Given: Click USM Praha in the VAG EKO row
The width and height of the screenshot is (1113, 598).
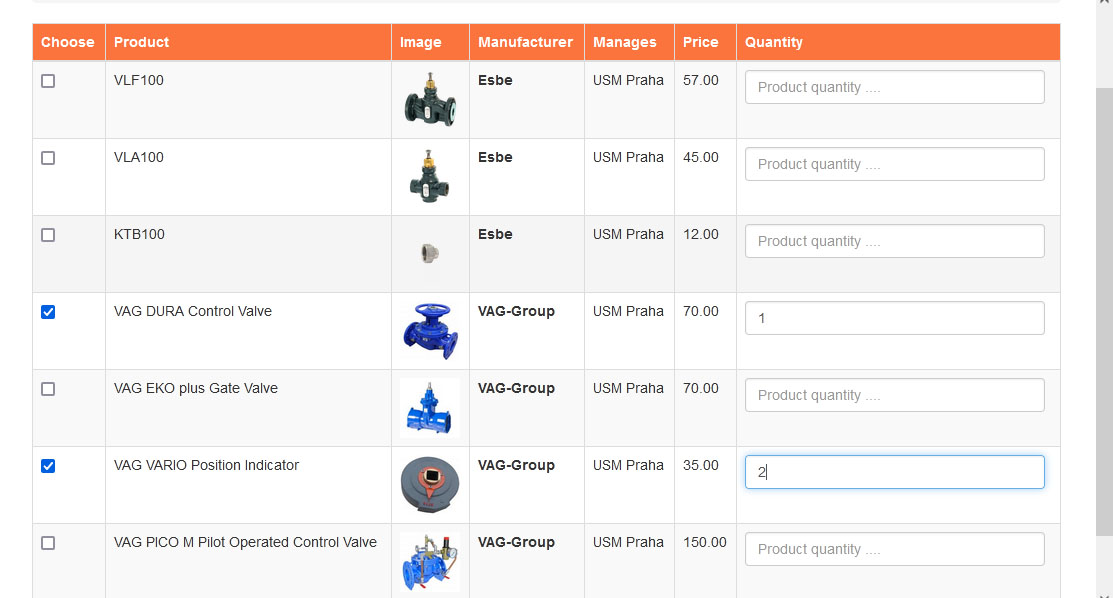Looking at the screenshot, I should click(x=628, y=388).
